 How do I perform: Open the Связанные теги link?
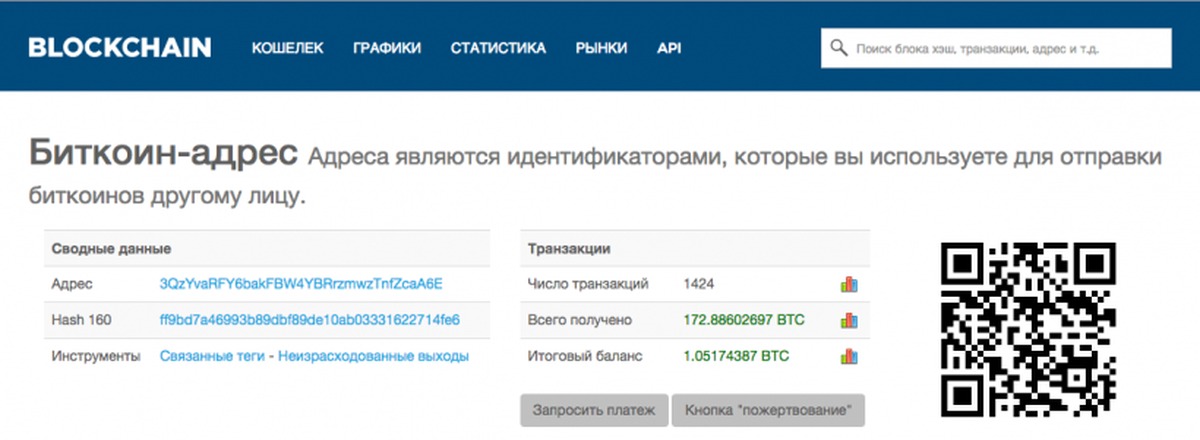210,356
